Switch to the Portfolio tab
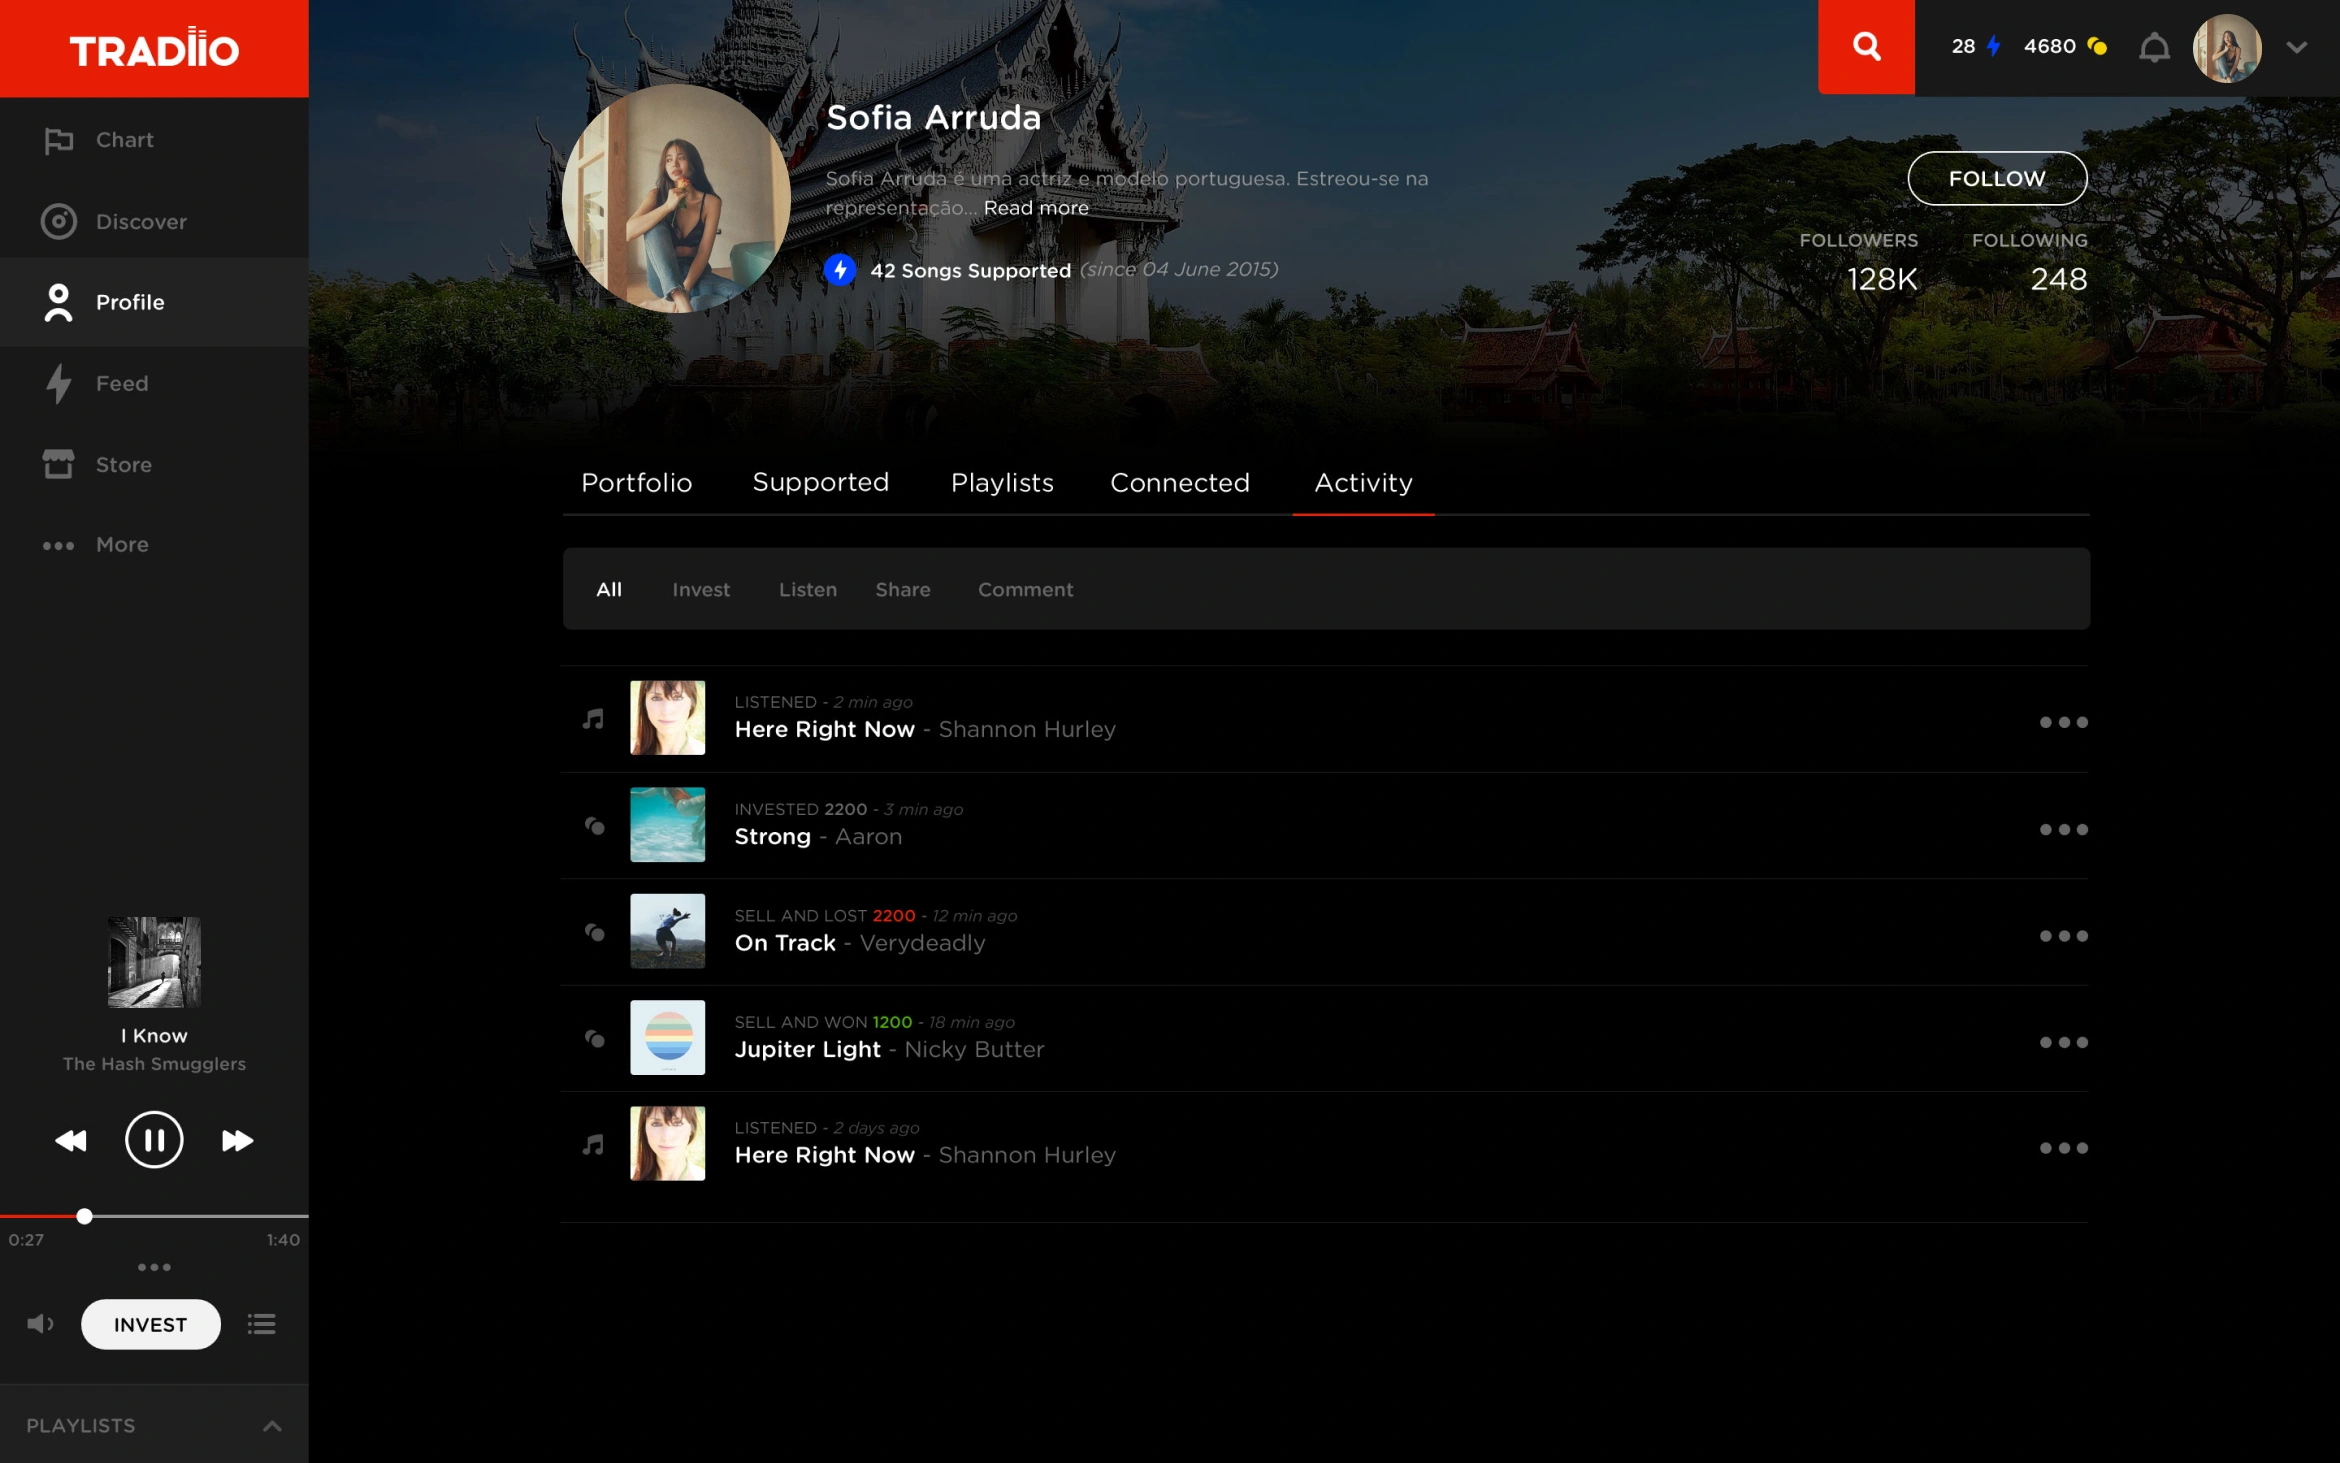This screenshot has width=2340, height=1463. point(636,483)
